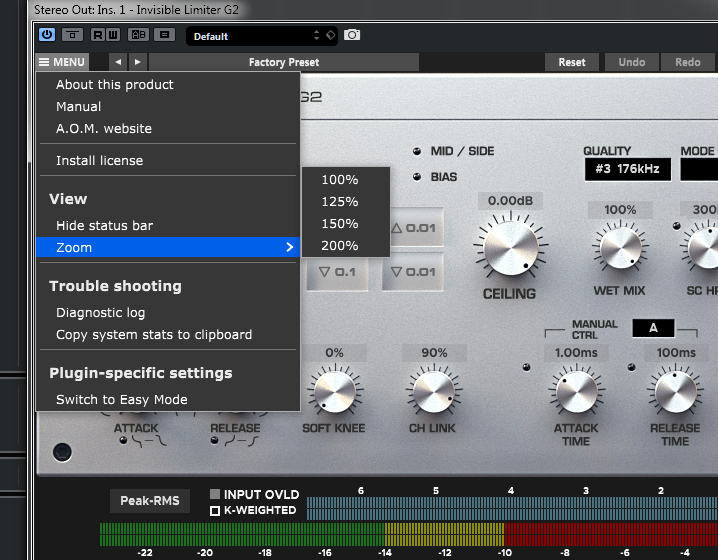Click the Read automation R button

[98, 35]
